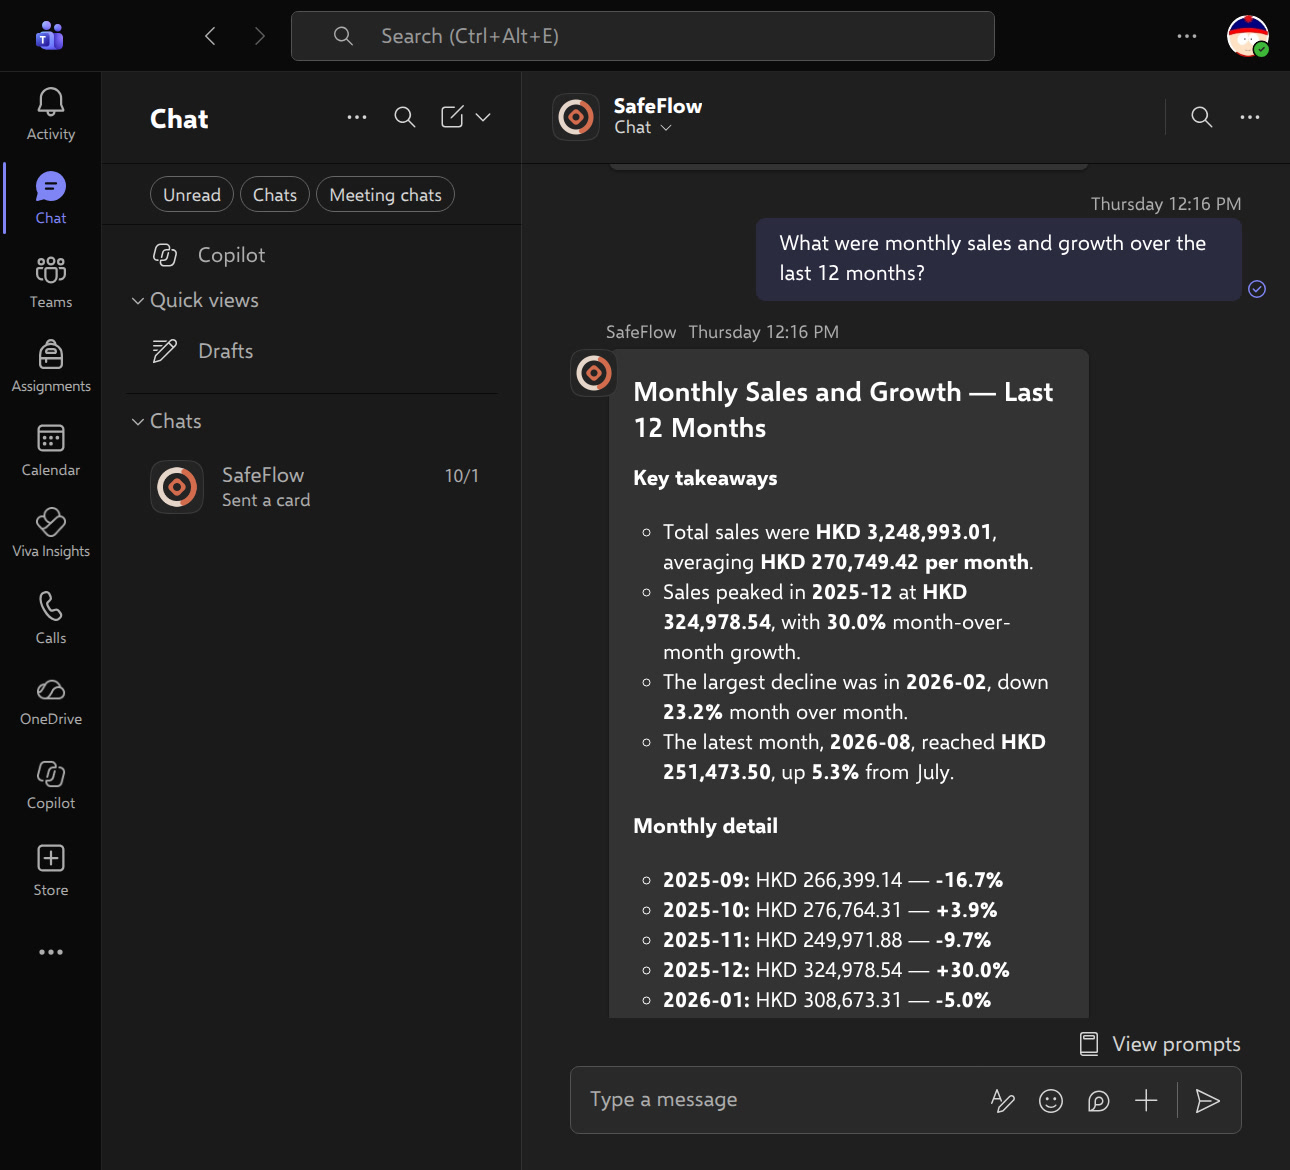Open Drafts in Quick views
The width and height of the screenshot is (1290, 1170).
311,351
